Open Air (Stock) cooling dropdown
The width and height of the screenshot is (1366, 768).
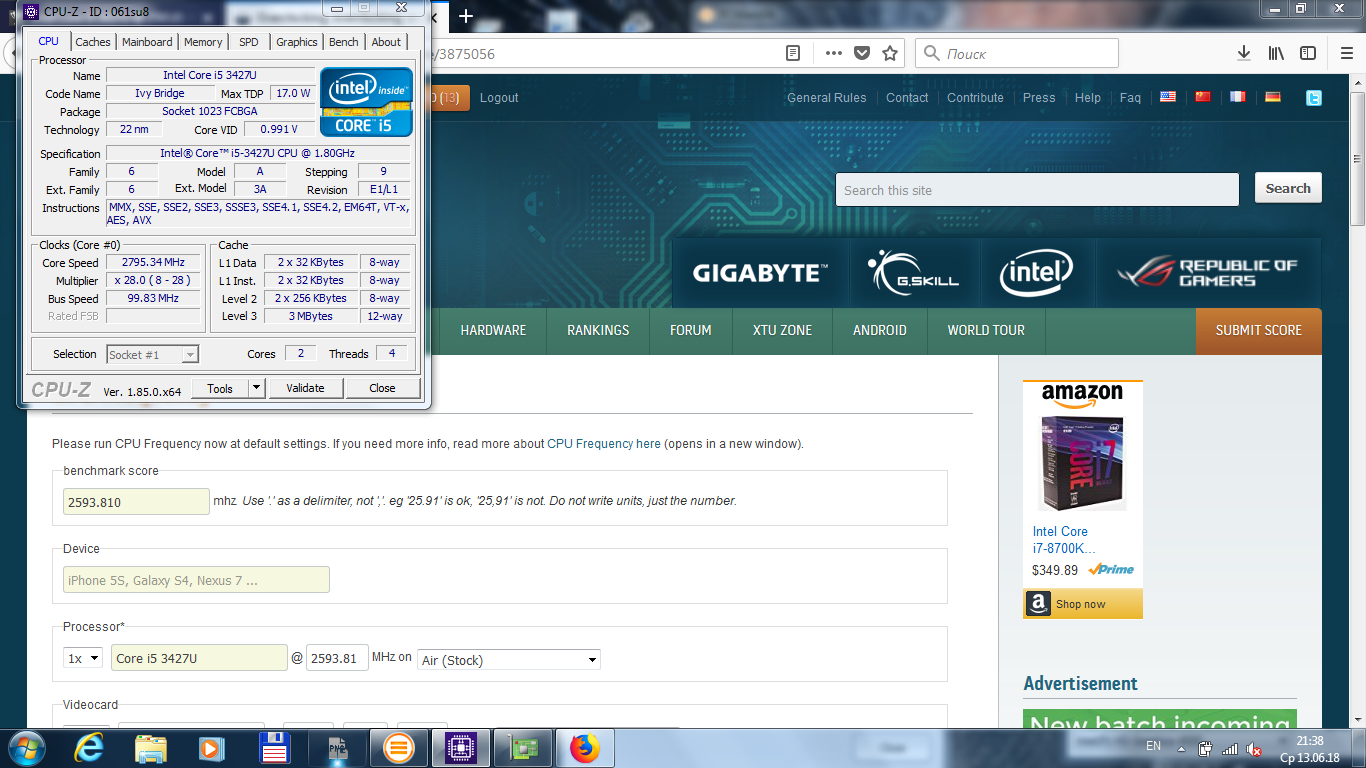[508, 660]
